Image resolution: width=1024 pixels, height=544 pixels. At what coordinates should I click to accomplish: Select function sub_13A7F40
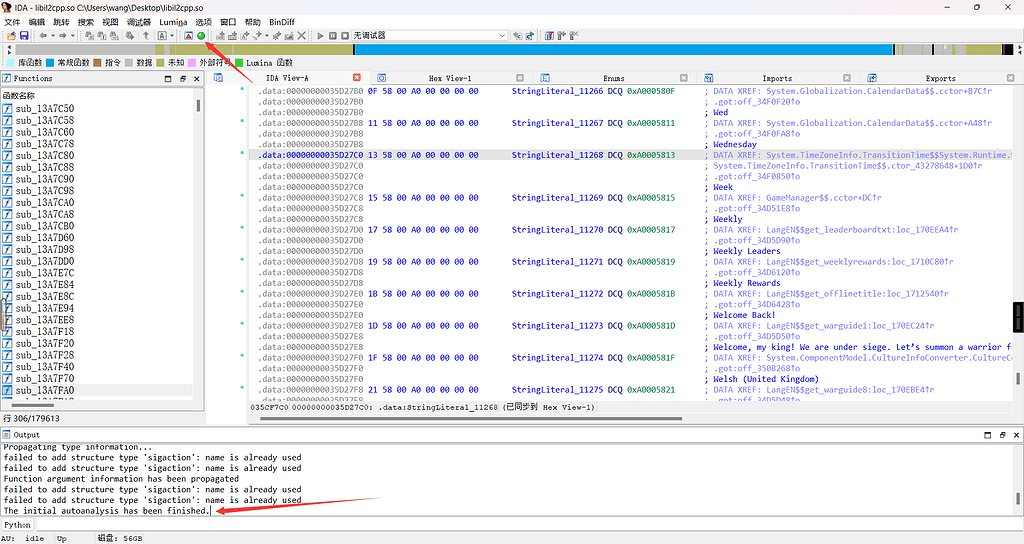click(44, 367)
